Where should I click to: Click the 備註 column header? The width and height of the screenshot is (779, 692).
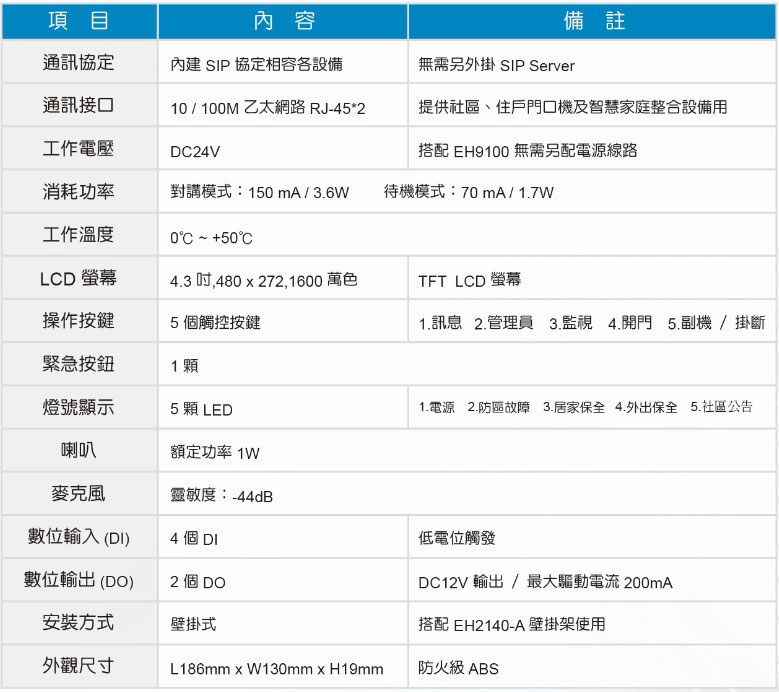pyautogui.click(x=594, y=21)
